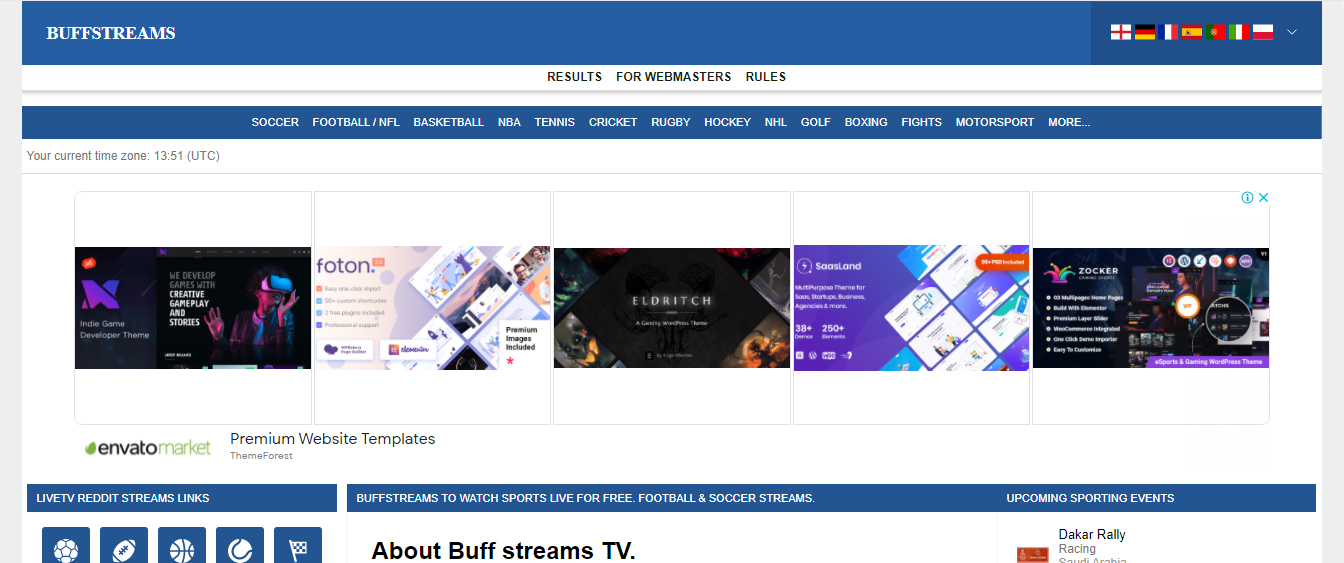Expand the MORE... sports menu
1344x563 pixels.
1069,122
